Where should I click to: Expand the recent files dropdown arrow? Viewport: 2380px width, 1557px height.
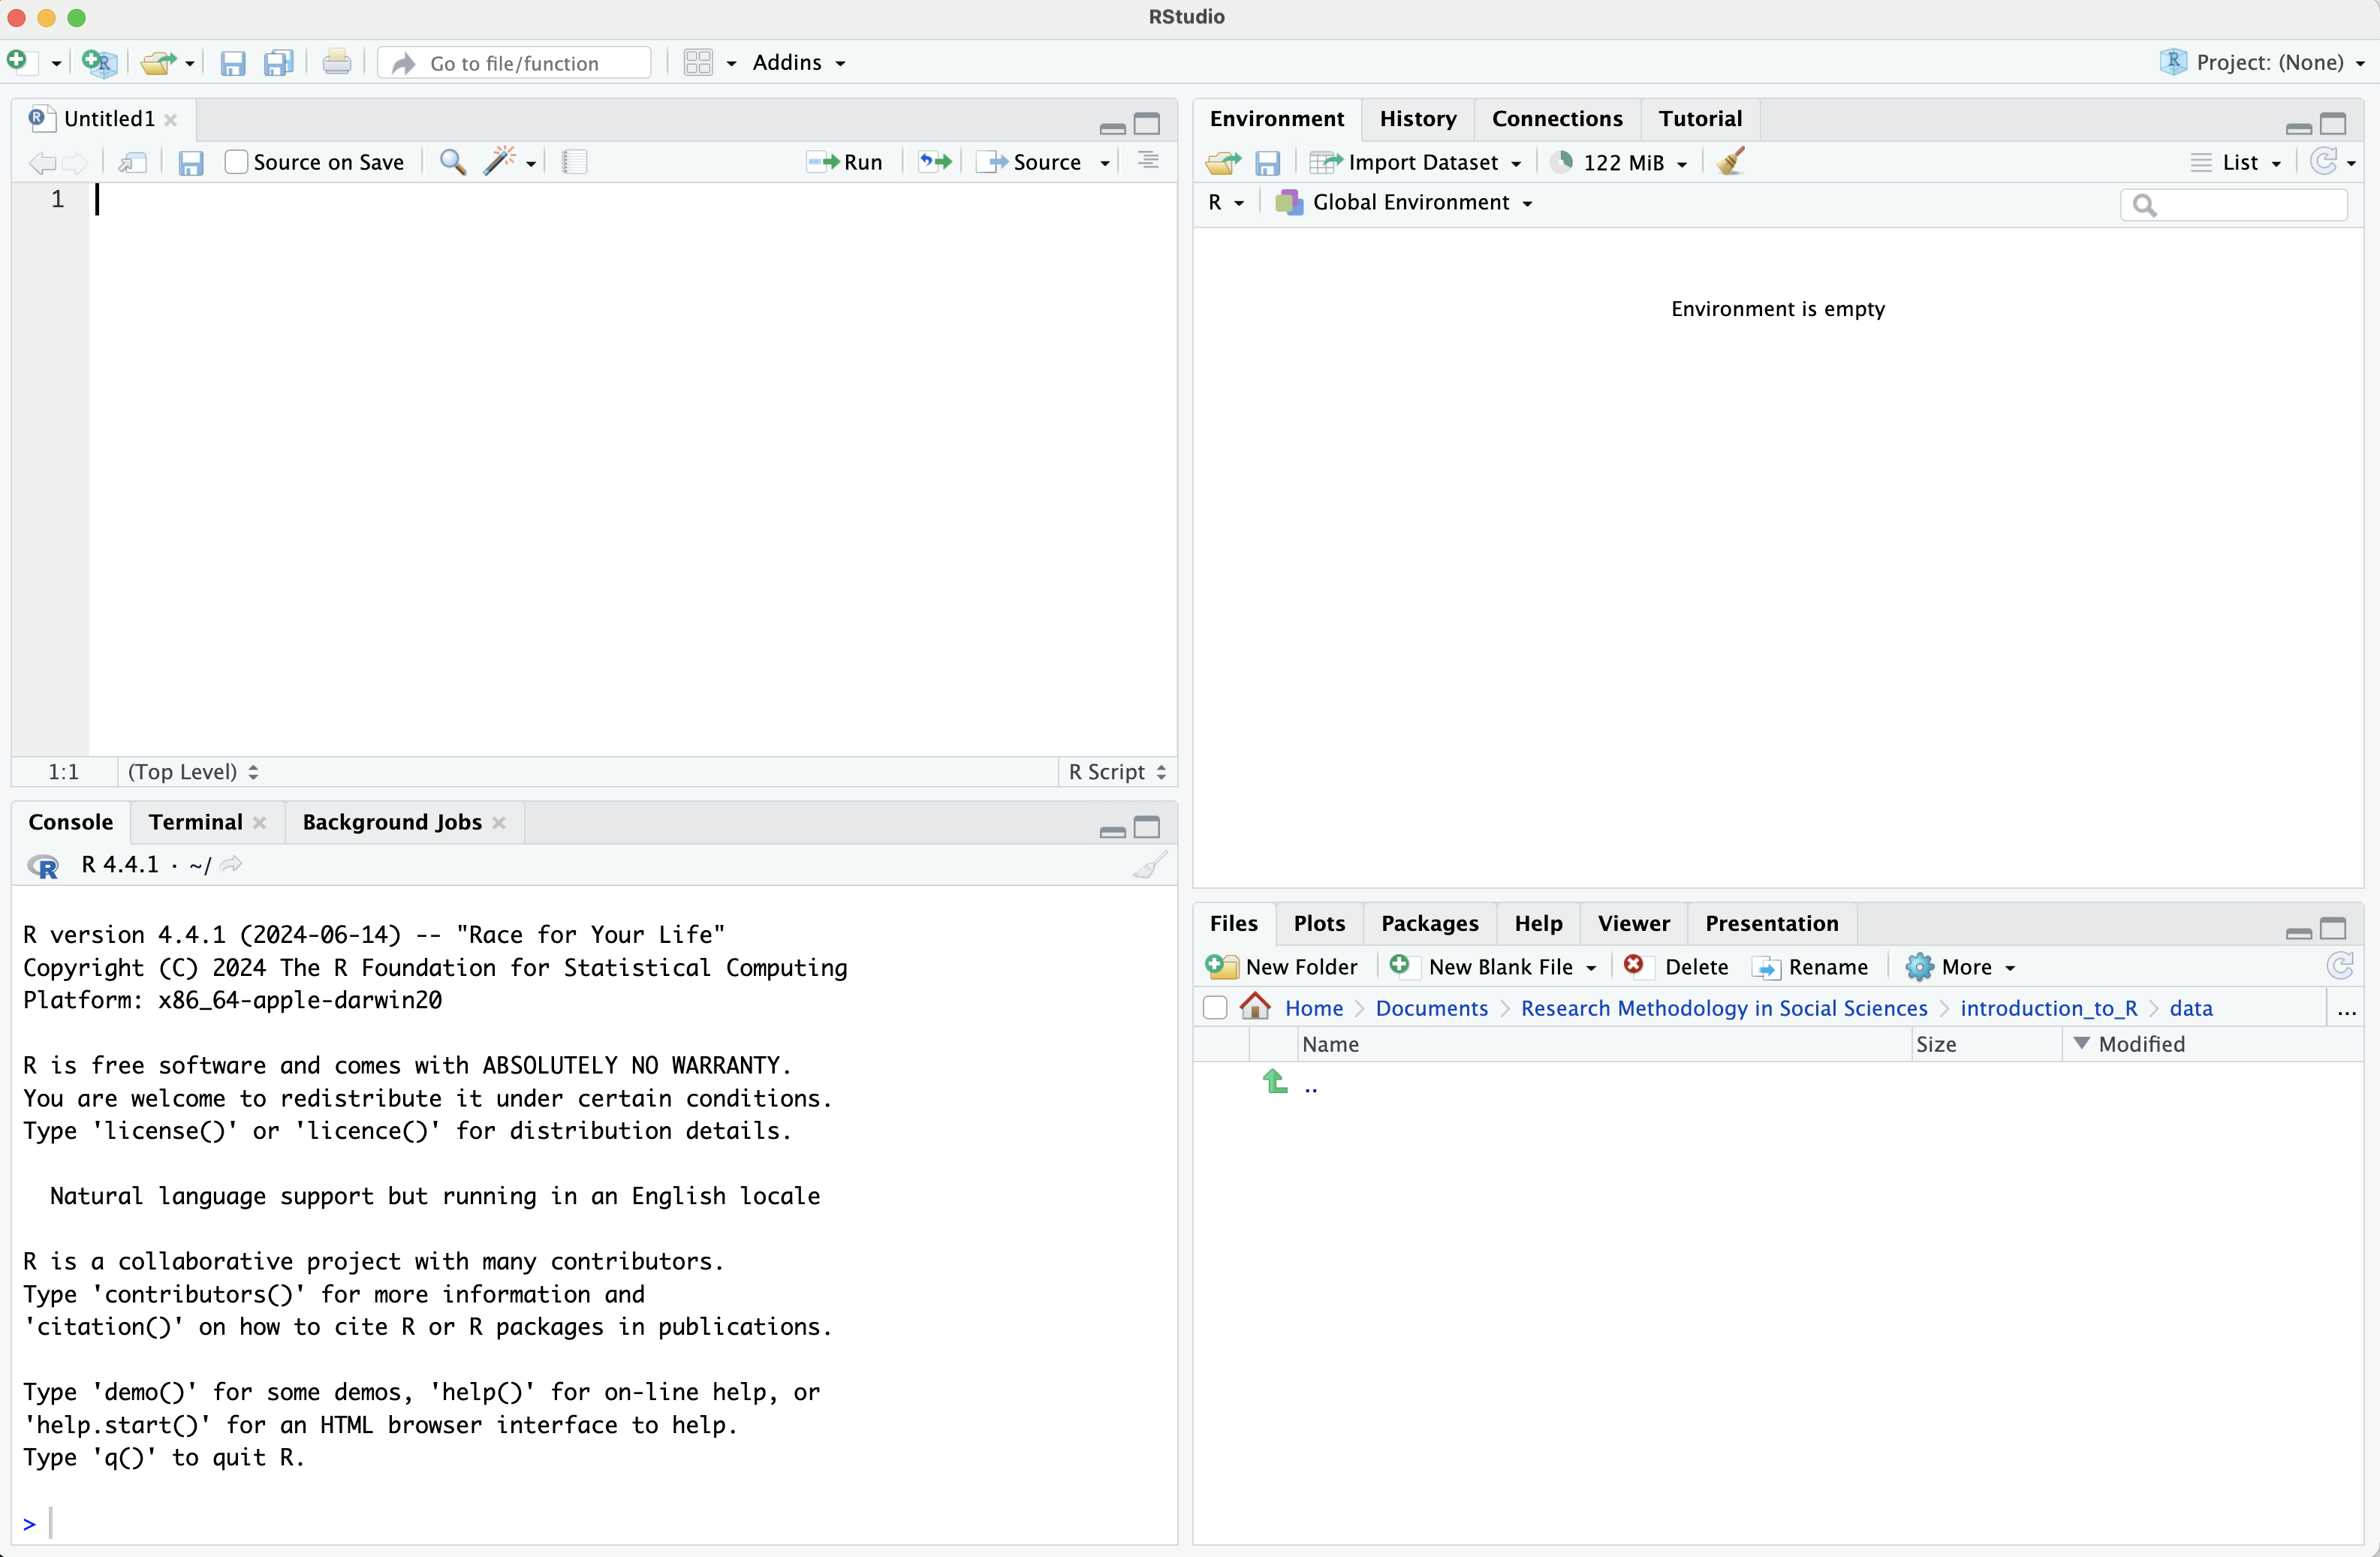pos(189,64)
